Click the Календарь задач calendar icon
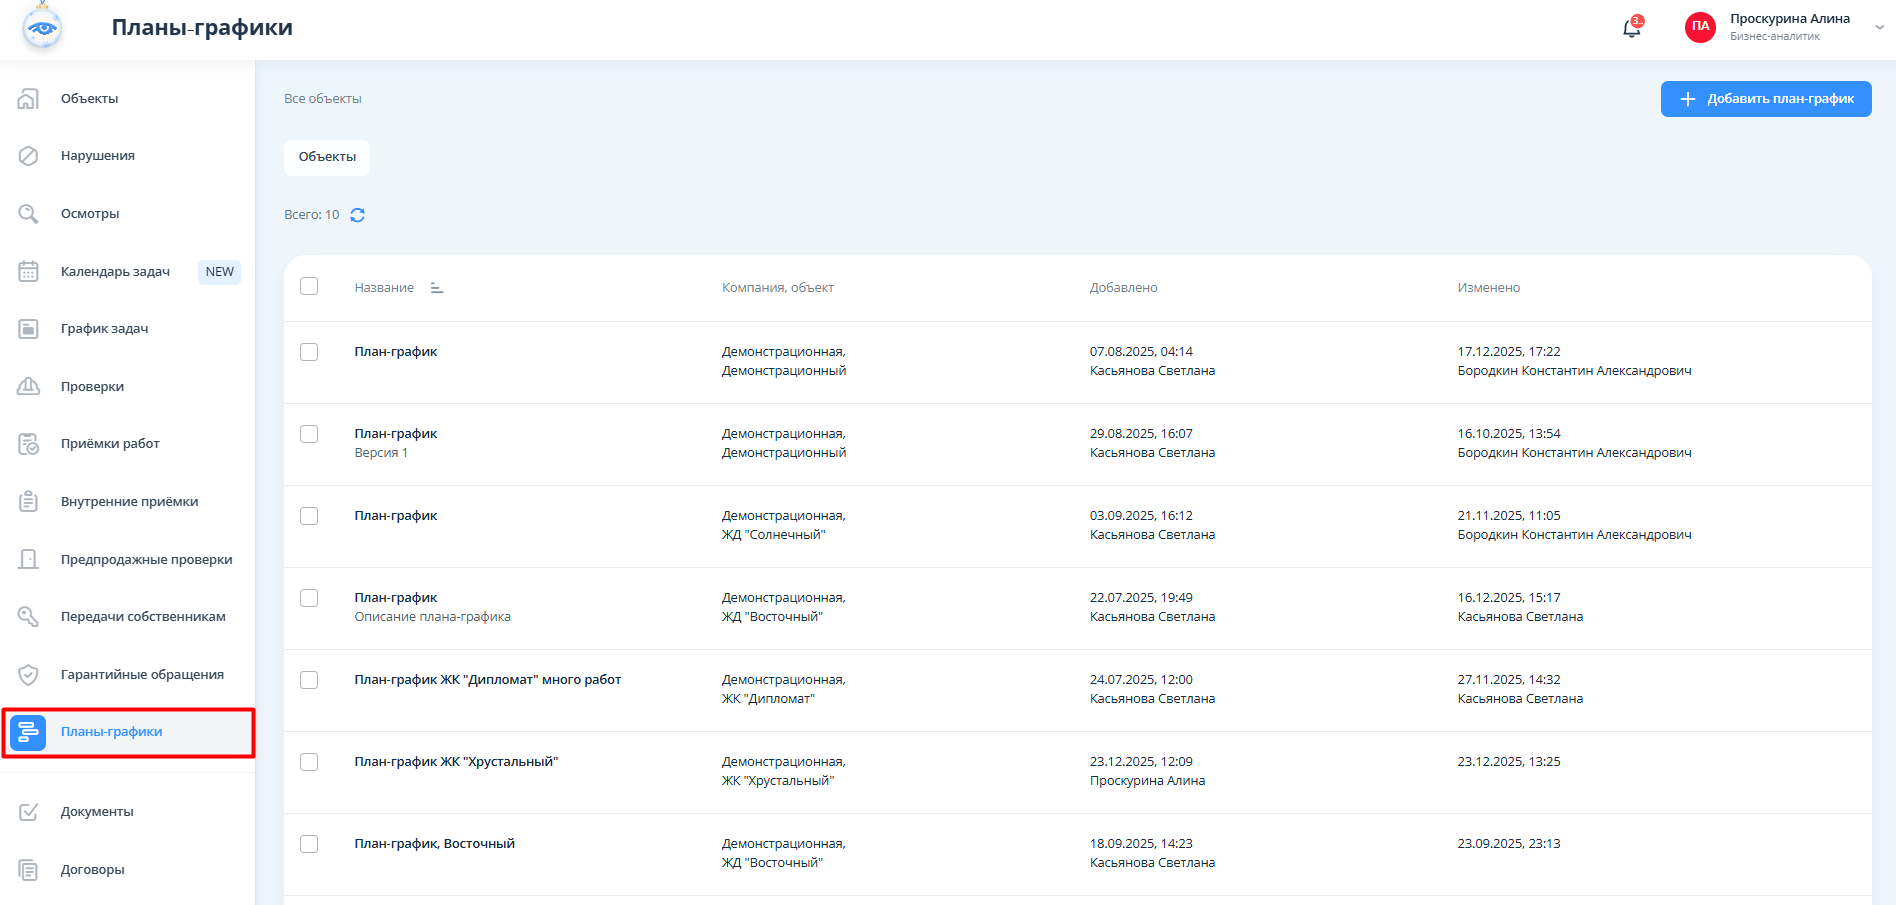 29,272
